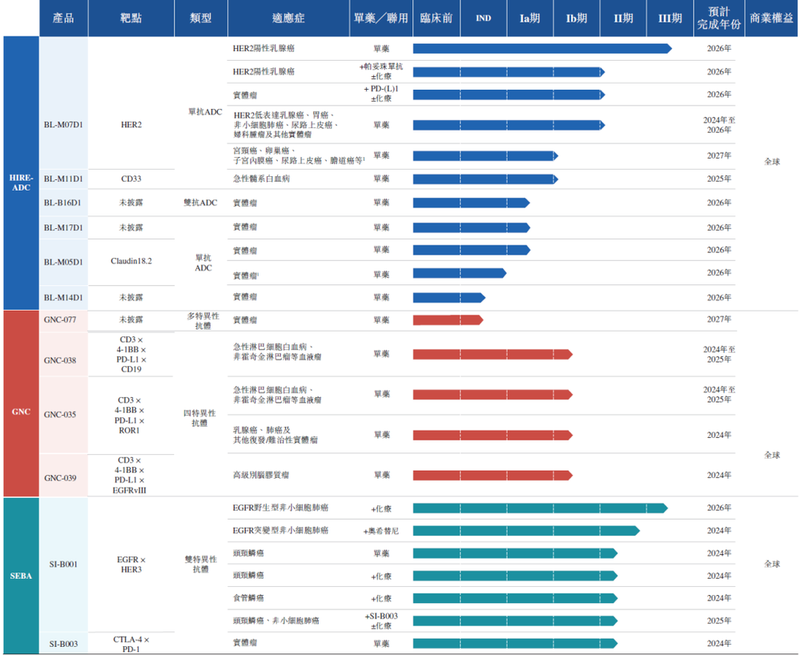Image resolution: width=800 pixels, height=655 pixels.
Task: Click the 高級別腦膠質瘤 indication text
Action: pos(262,474)
